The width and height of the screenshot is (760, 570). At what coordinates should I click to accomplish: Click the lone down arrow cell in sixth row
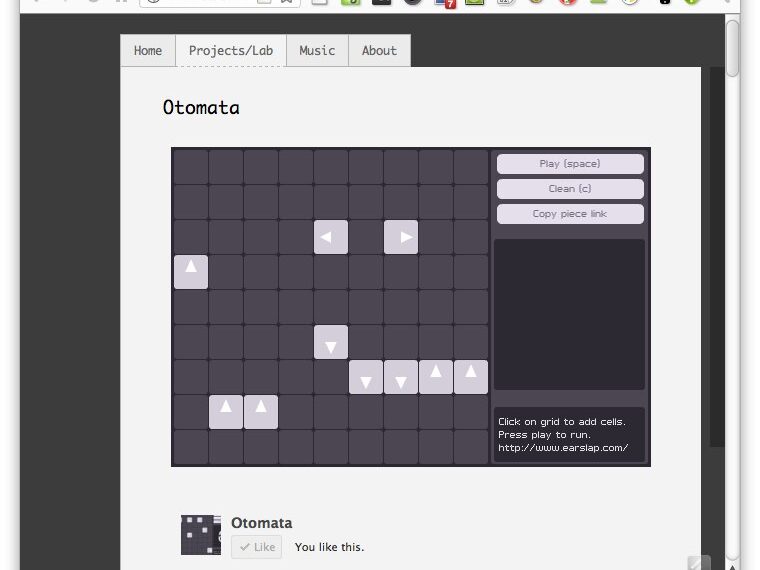click(x=331, y=342)
